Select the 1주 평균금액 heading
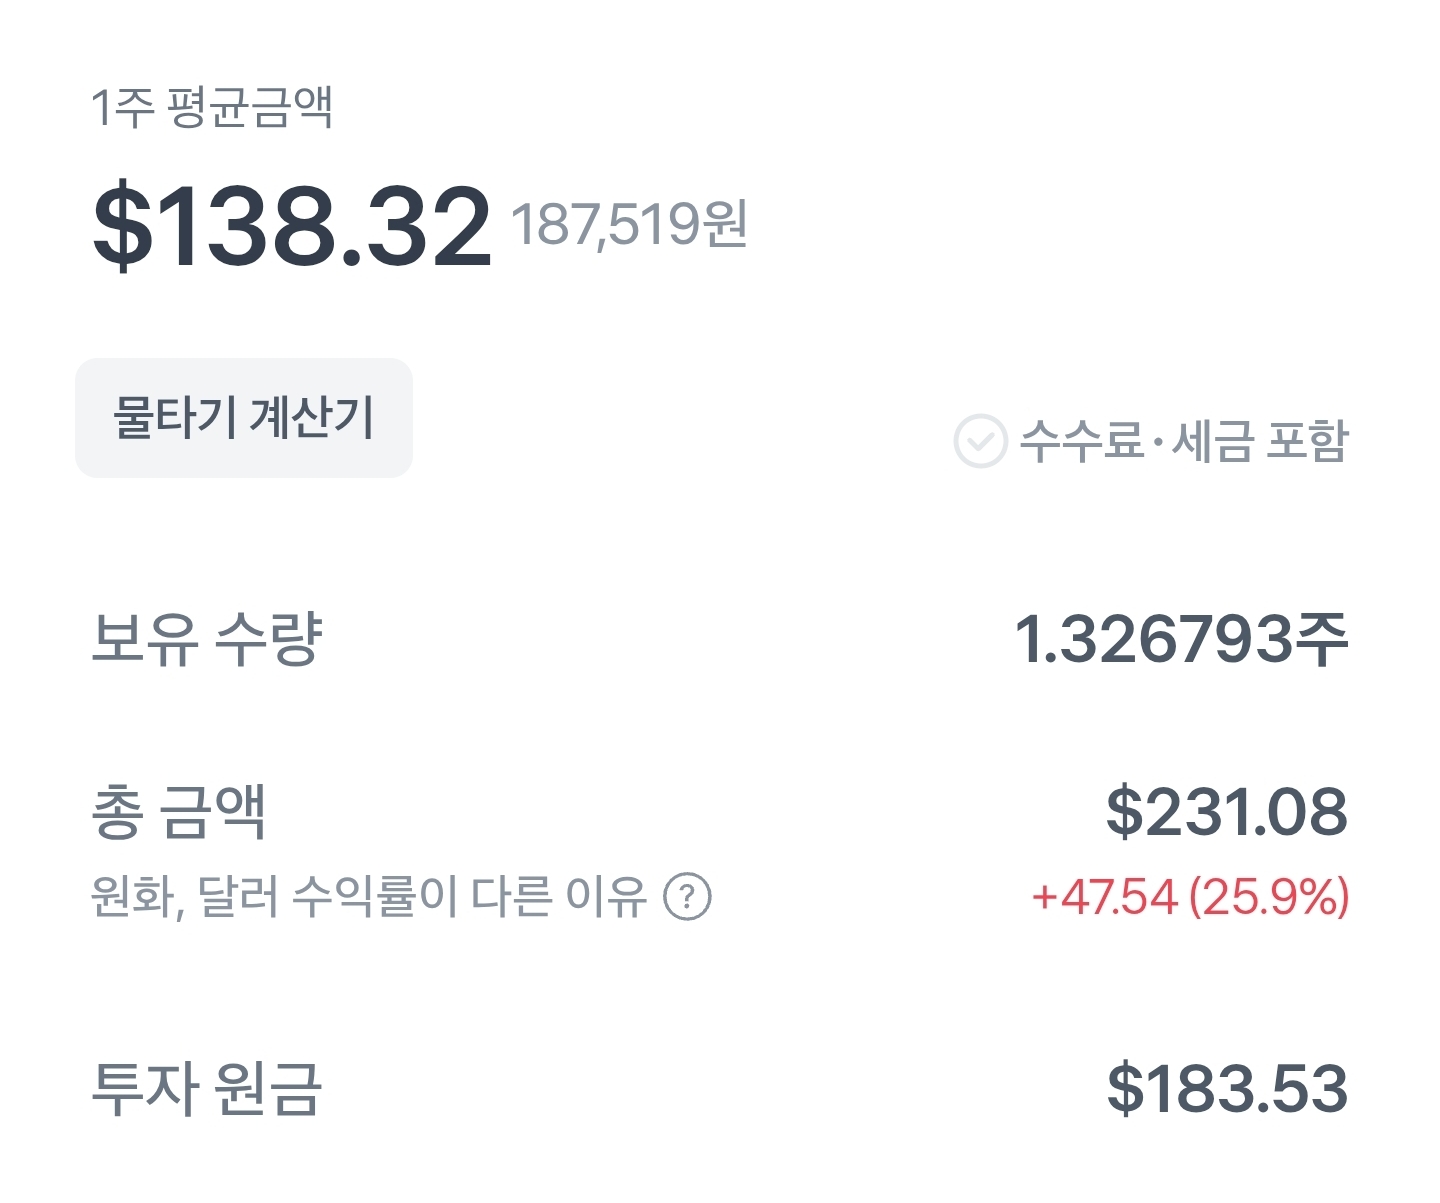This screenshot has height=1203, width=1440. click(211, 107)
